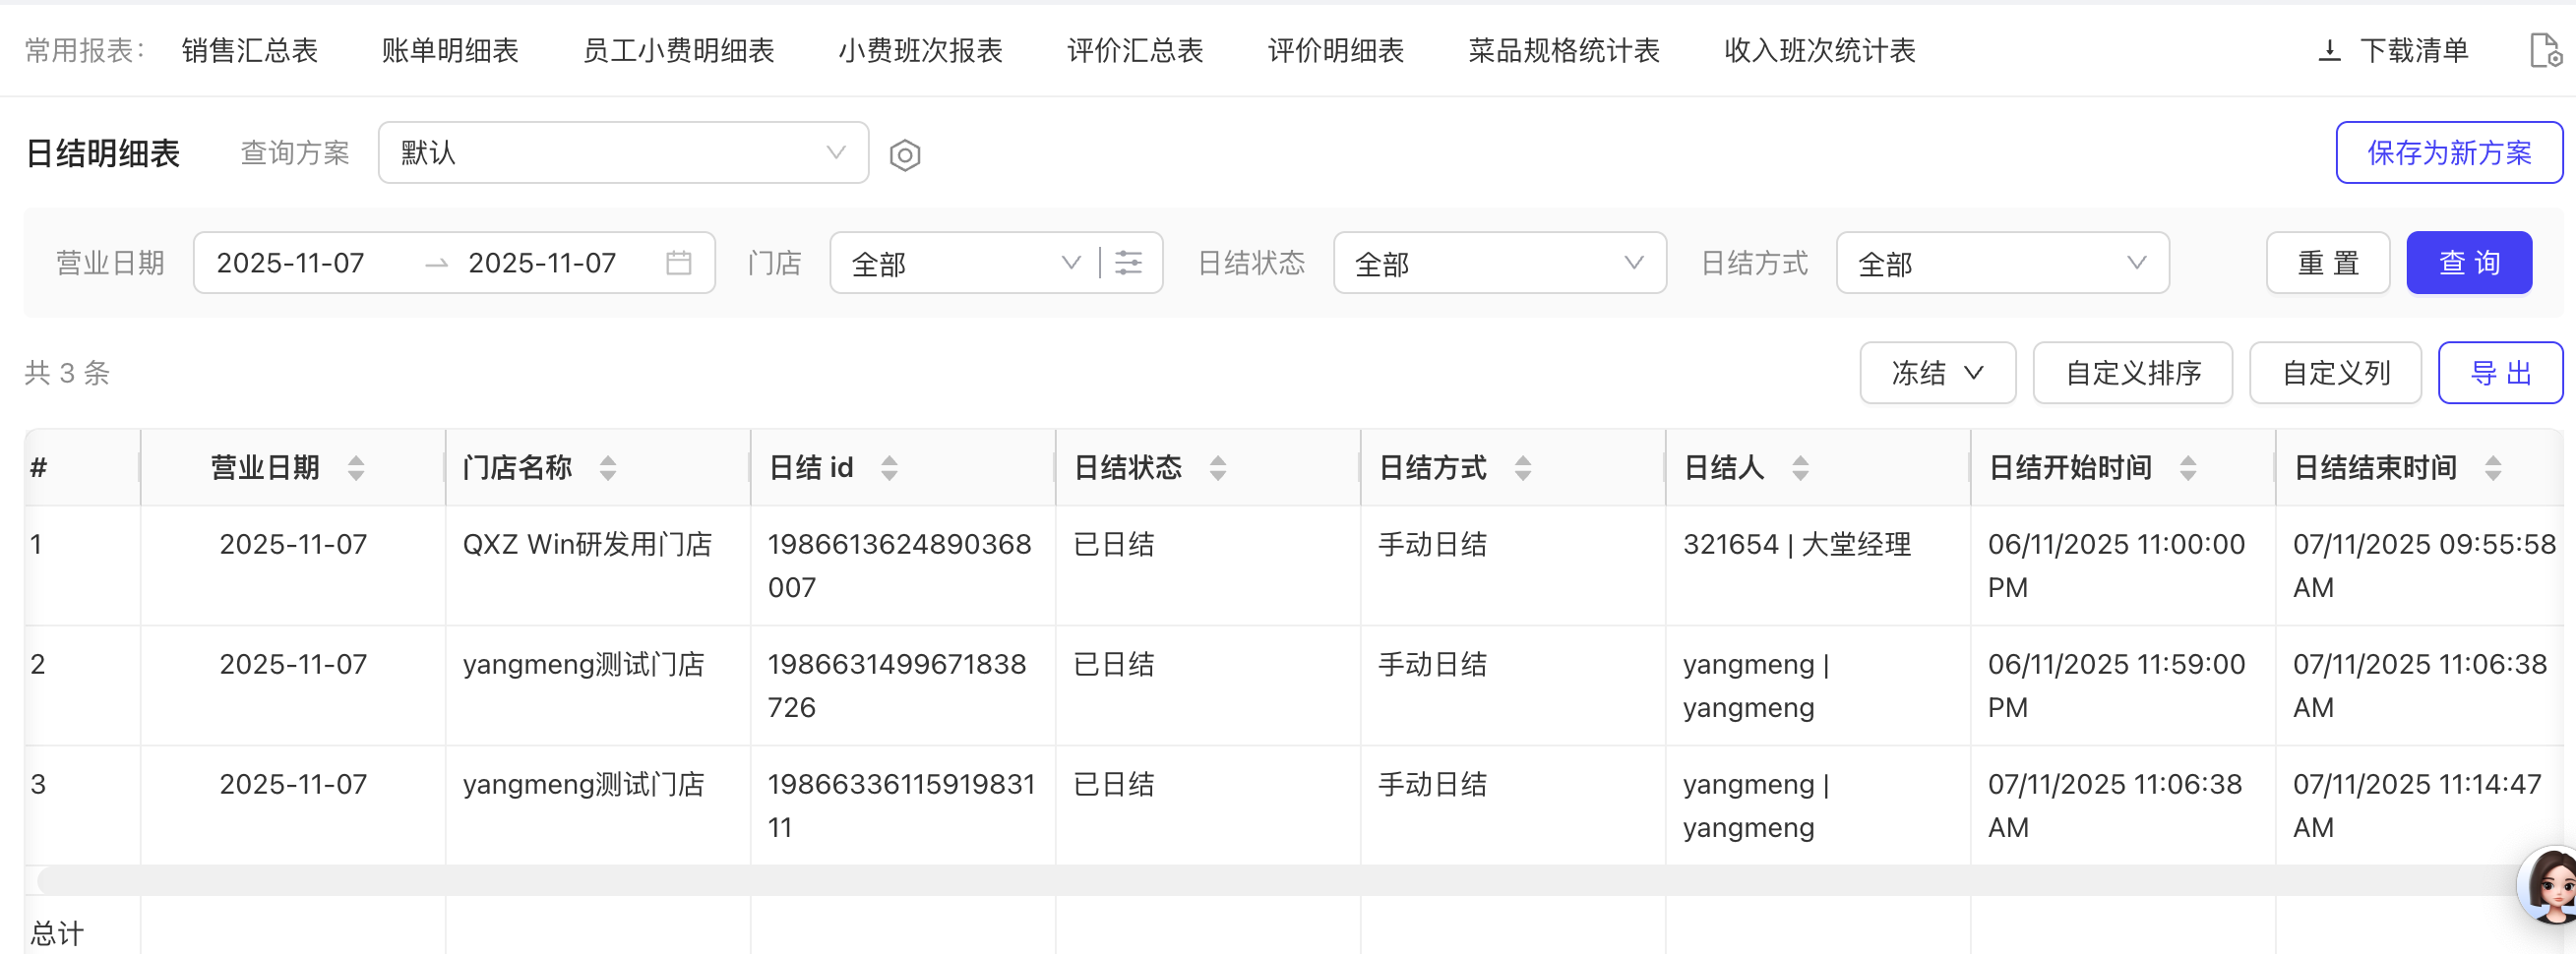Open the 日结方式 dropdown
Viewport: 2576px width, 954px height.
(x=2001, y=263)
